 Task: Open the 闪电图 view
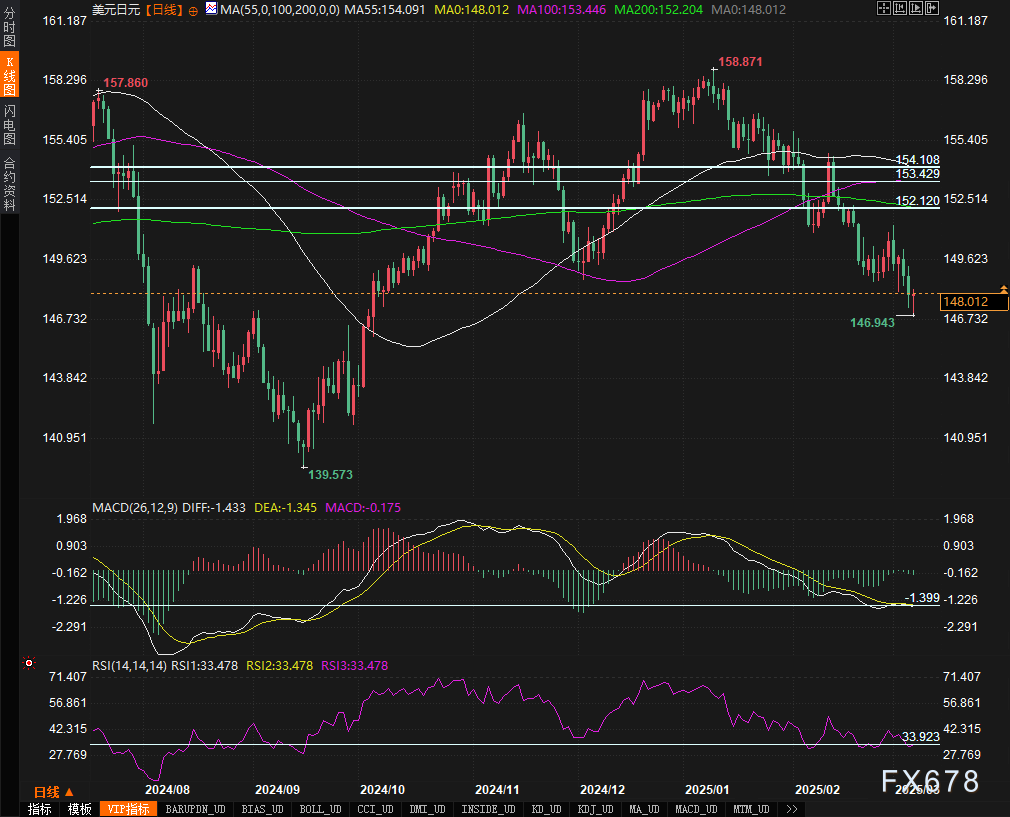[9, 126]
